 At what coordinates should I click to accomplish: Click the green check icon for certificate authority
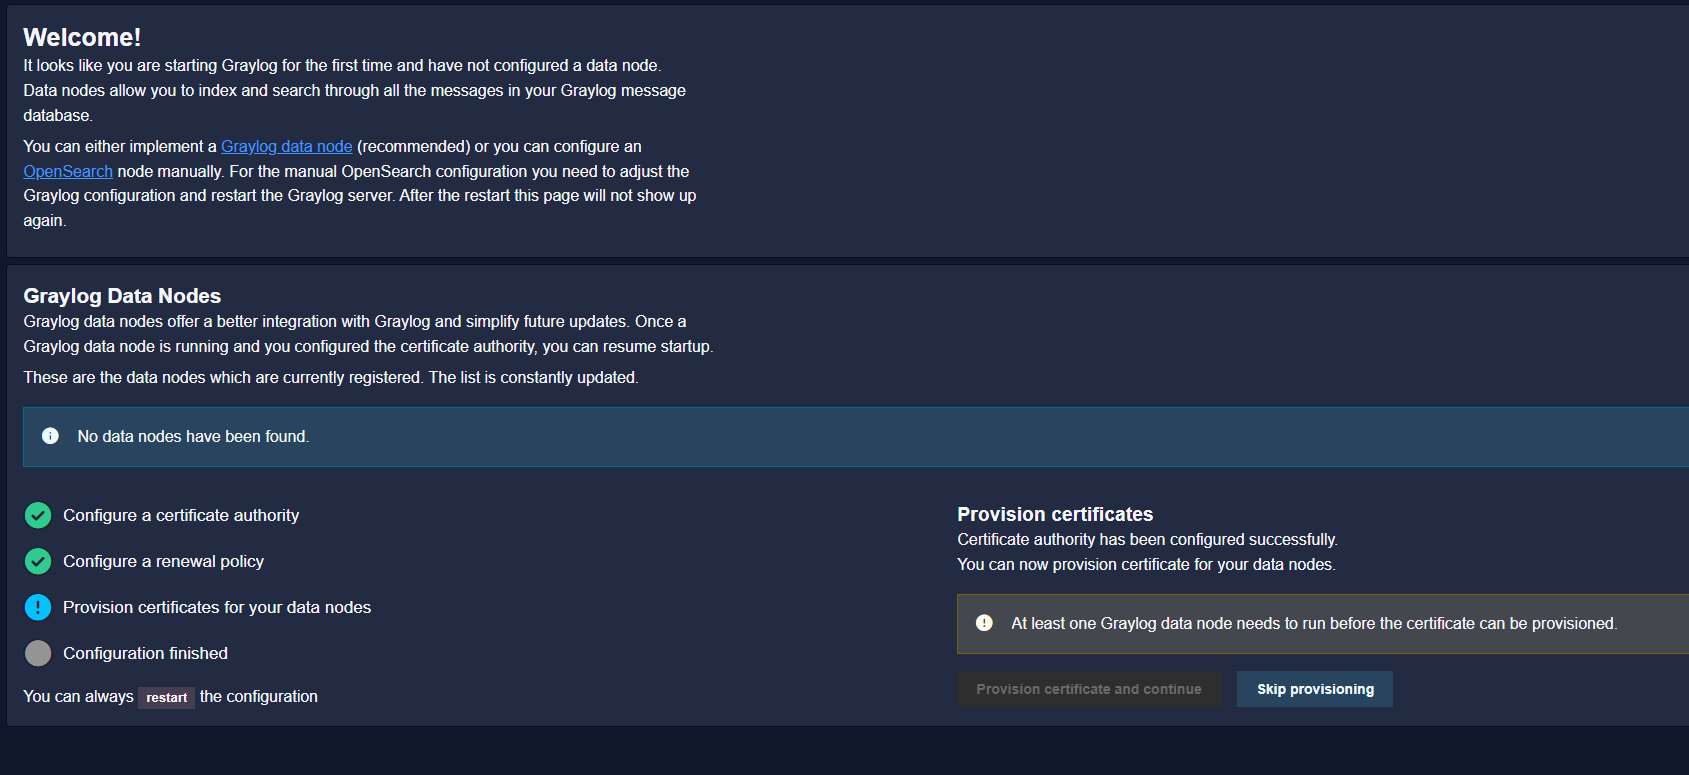tap(38, 515)
